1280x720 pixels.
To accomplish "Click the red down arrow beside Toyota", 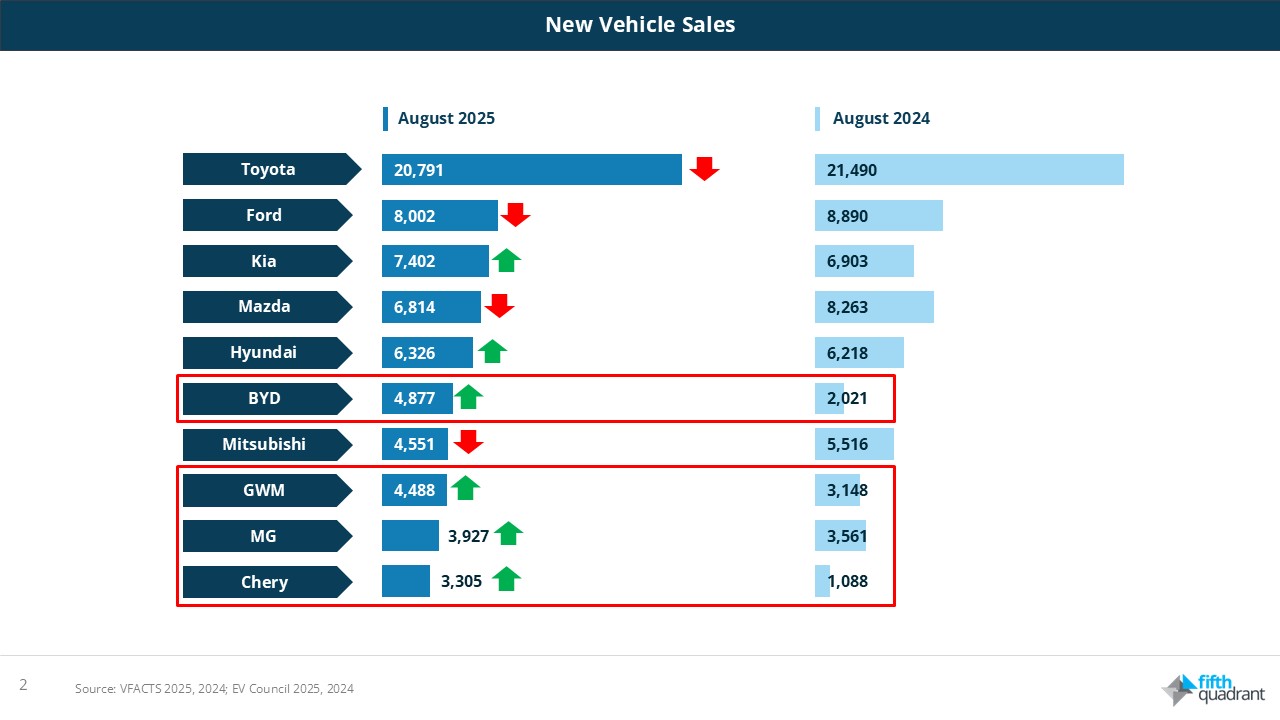I will 704,169.
